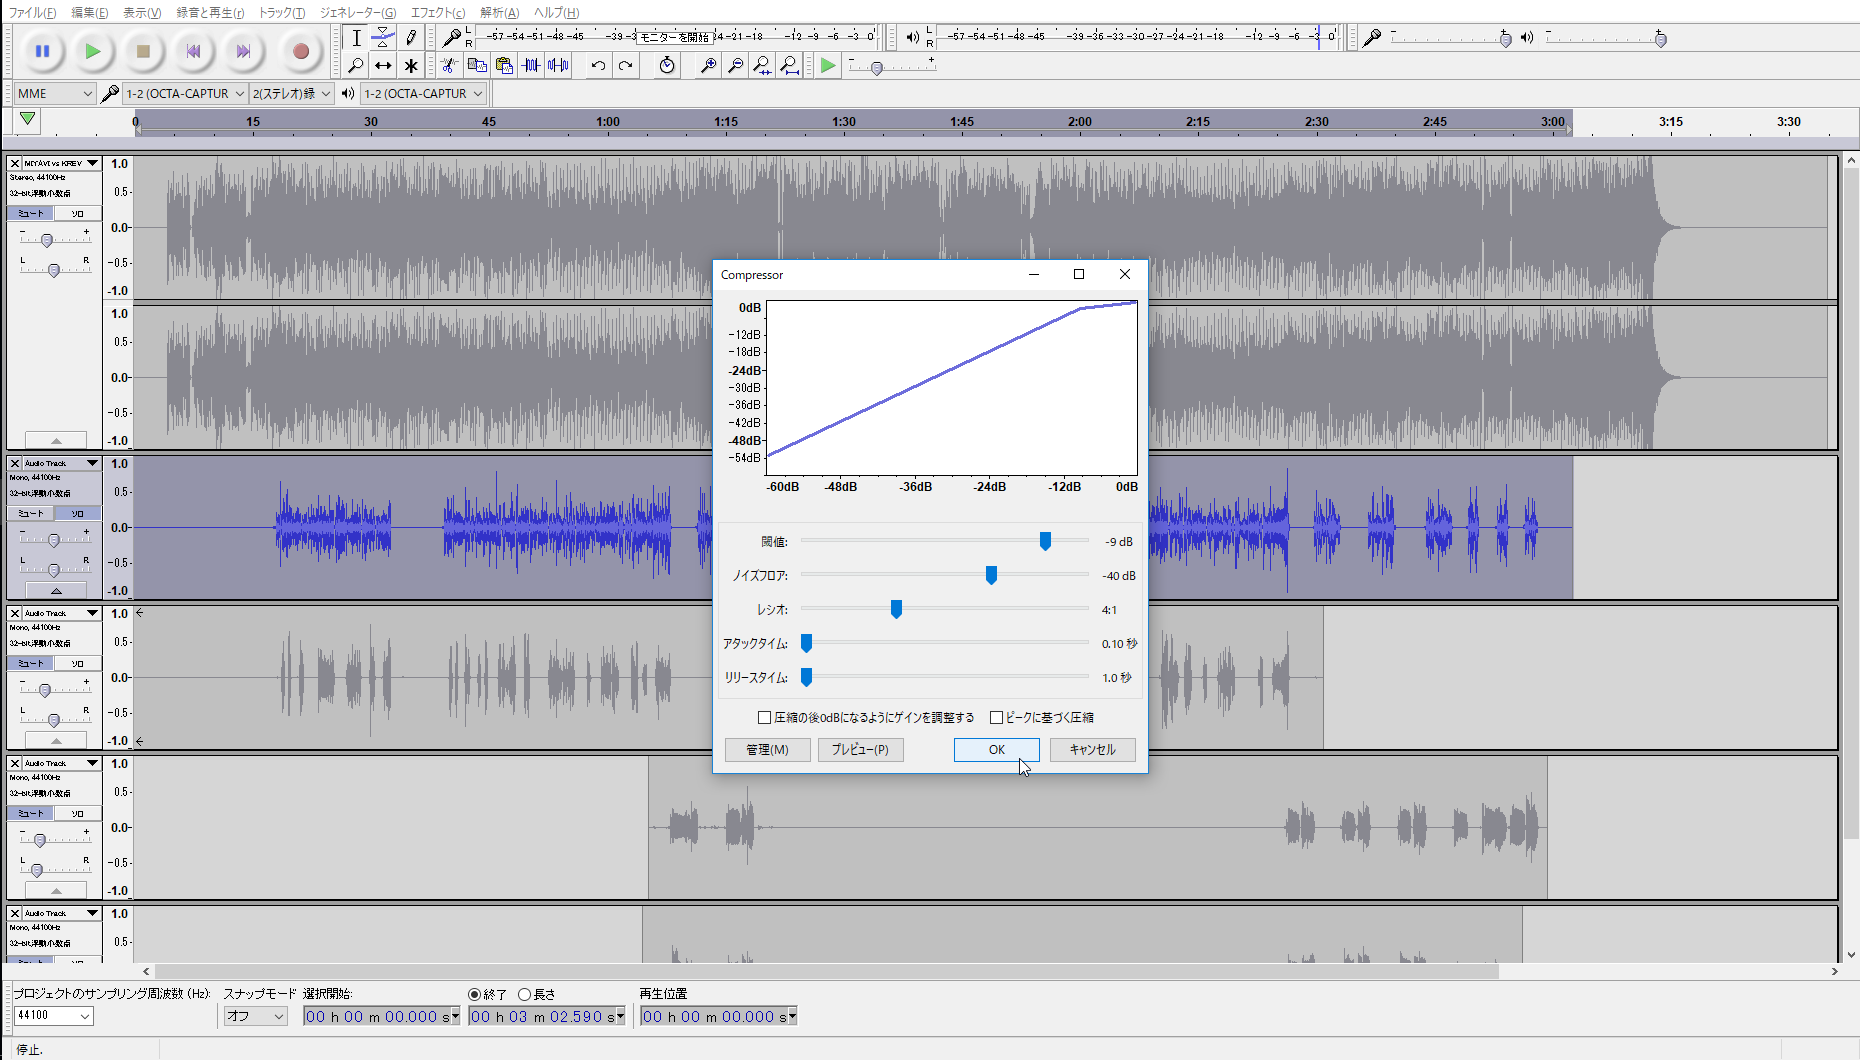The image size is (1860, 1060).
Task: Enable peak-based compression checkbox
Action: pos(996,717)
